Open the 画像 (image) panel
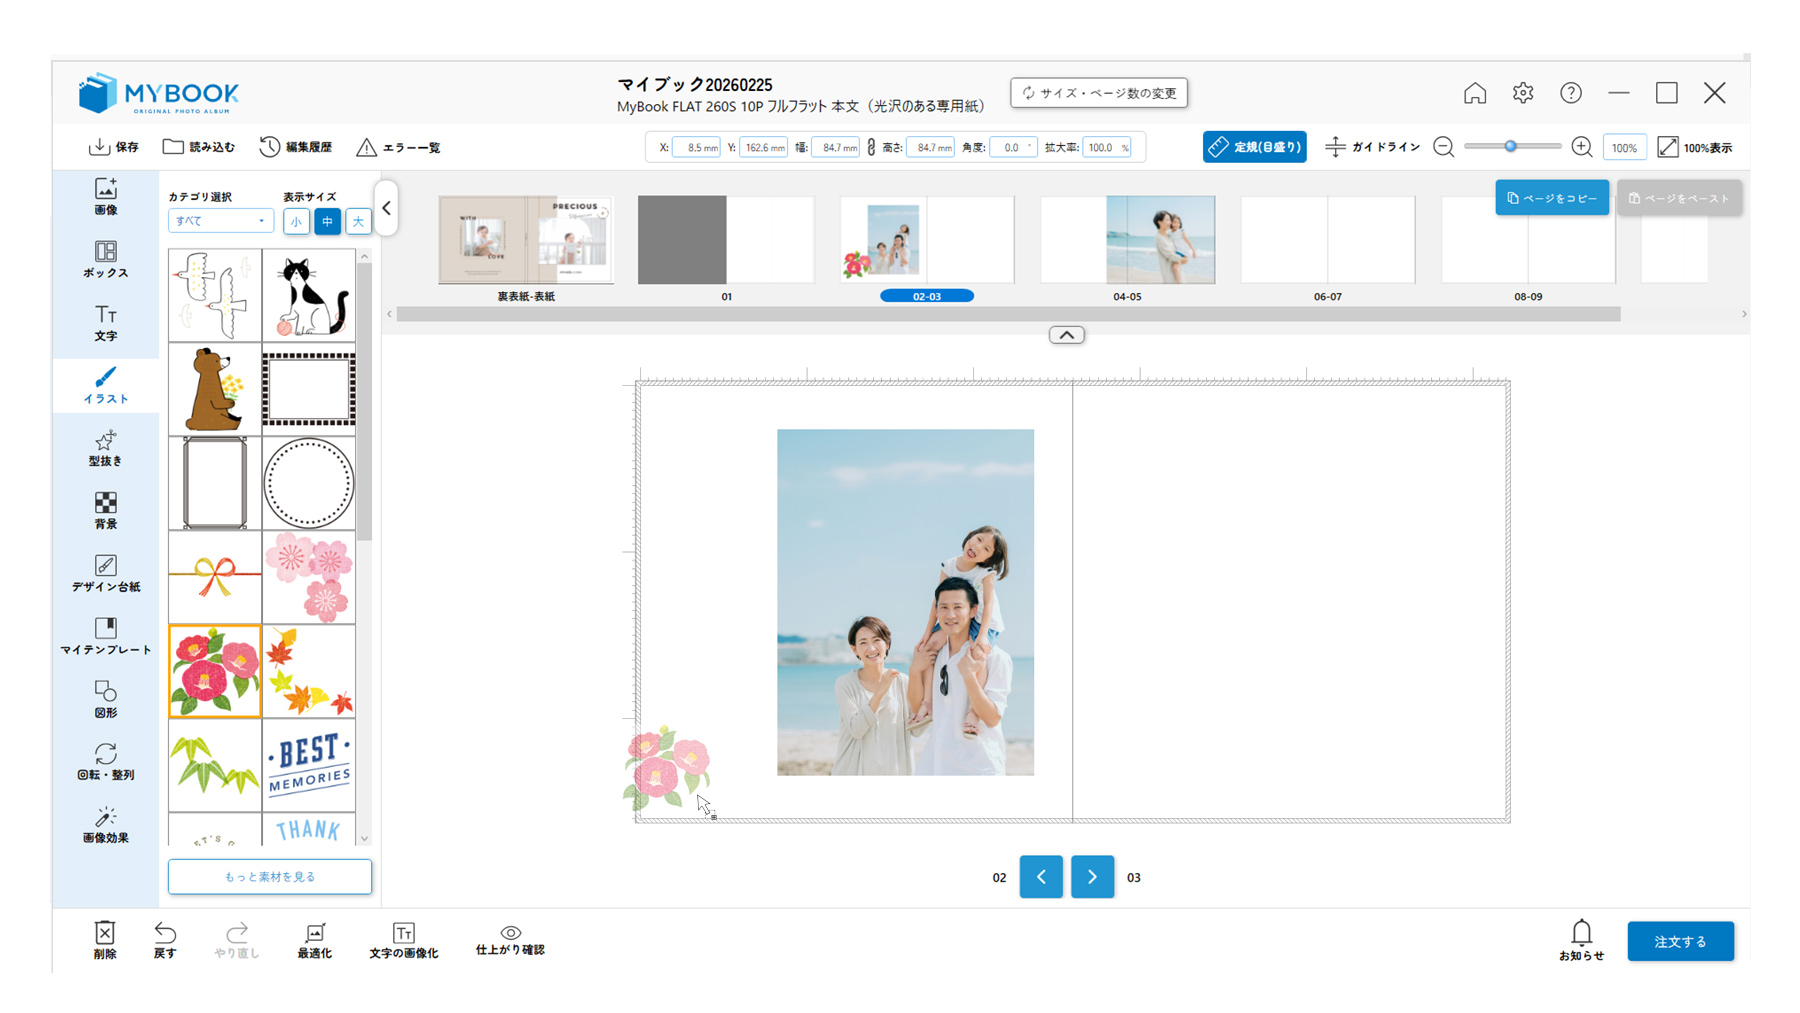This screenshot has height=1013, width=1800. [x=105, y=196]
